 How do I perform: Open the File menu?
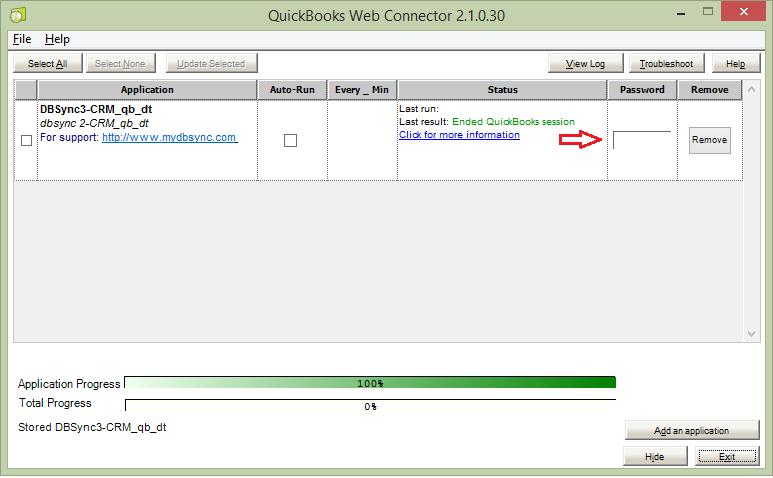(22, 39)
